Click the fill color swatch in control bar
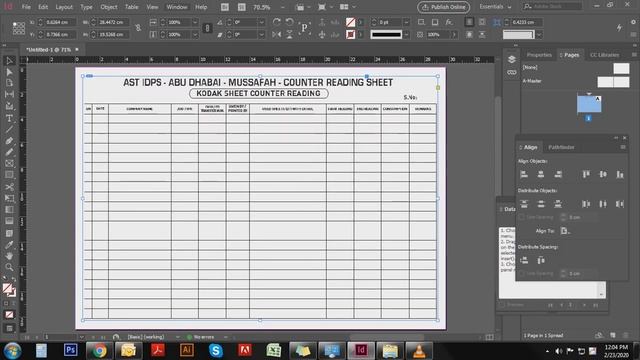 coord(350,22)
